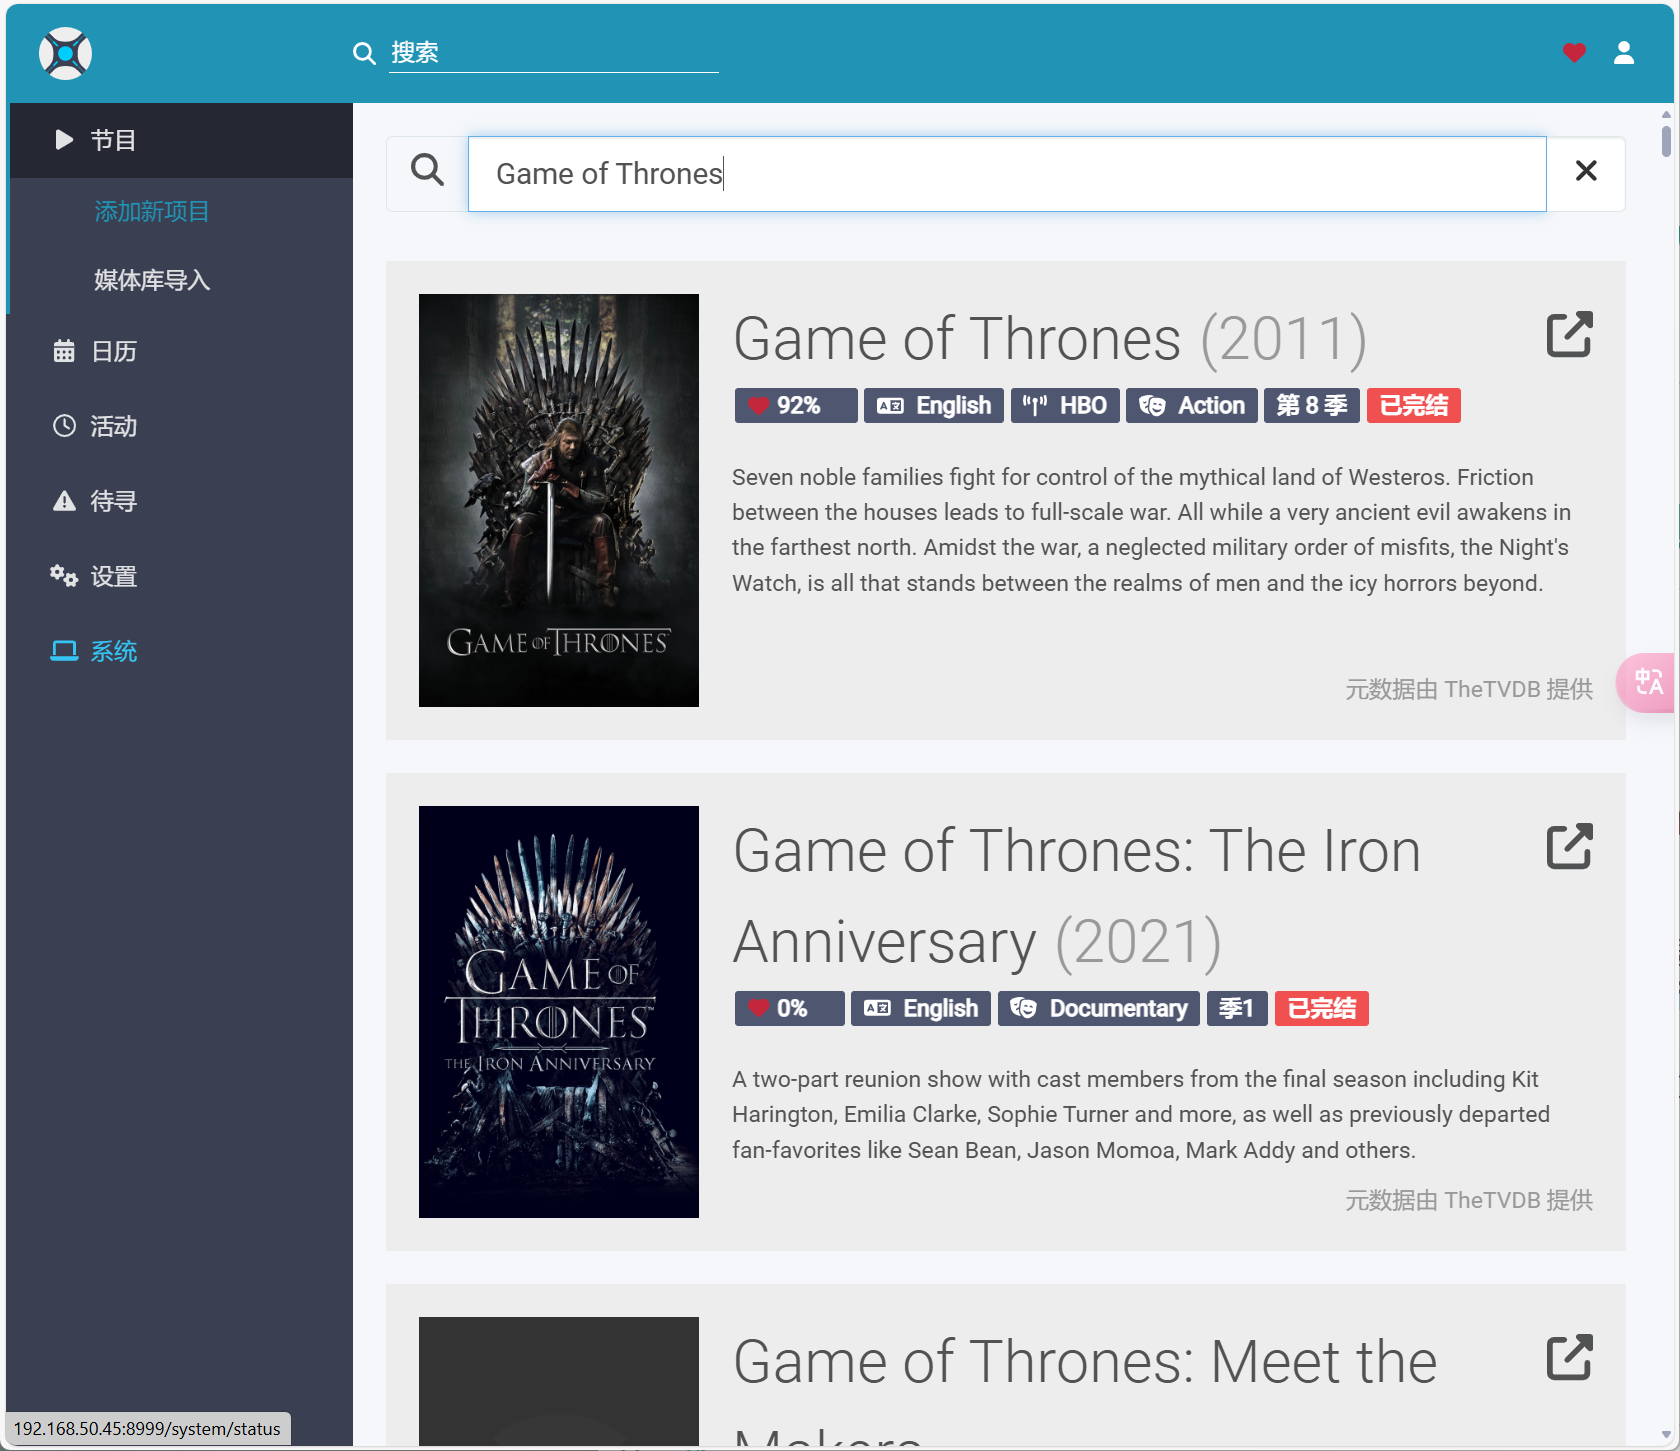Screen dimensions: 1680x1451
Task: Click the red heart donate icon
Action: click(x=1574, y=53)
